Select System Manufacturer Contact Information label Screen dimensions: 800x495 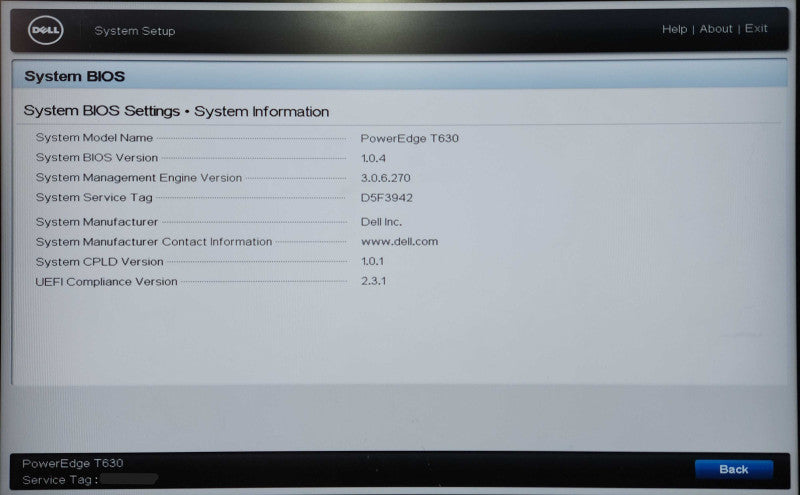click(x=154, y=242)
